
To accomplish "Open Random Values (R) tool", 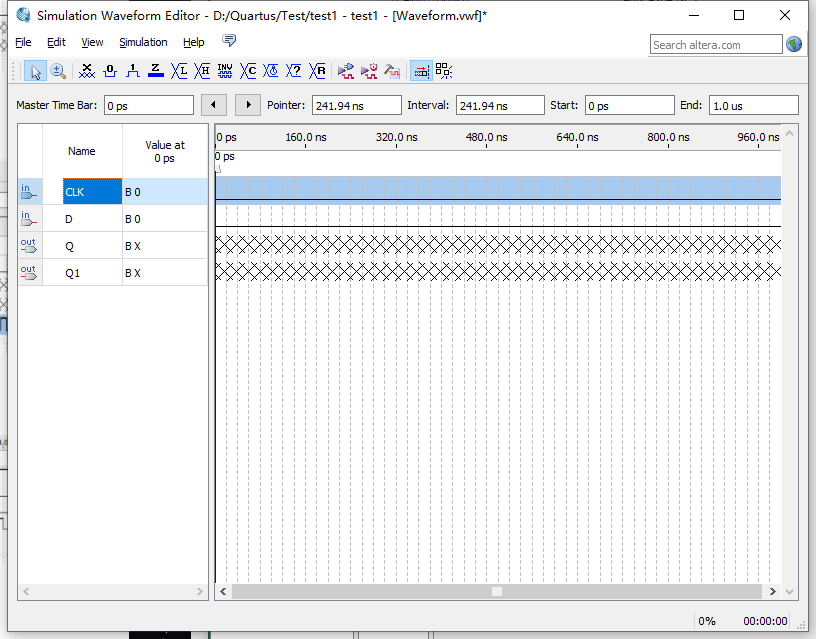I will pos(317,71).
